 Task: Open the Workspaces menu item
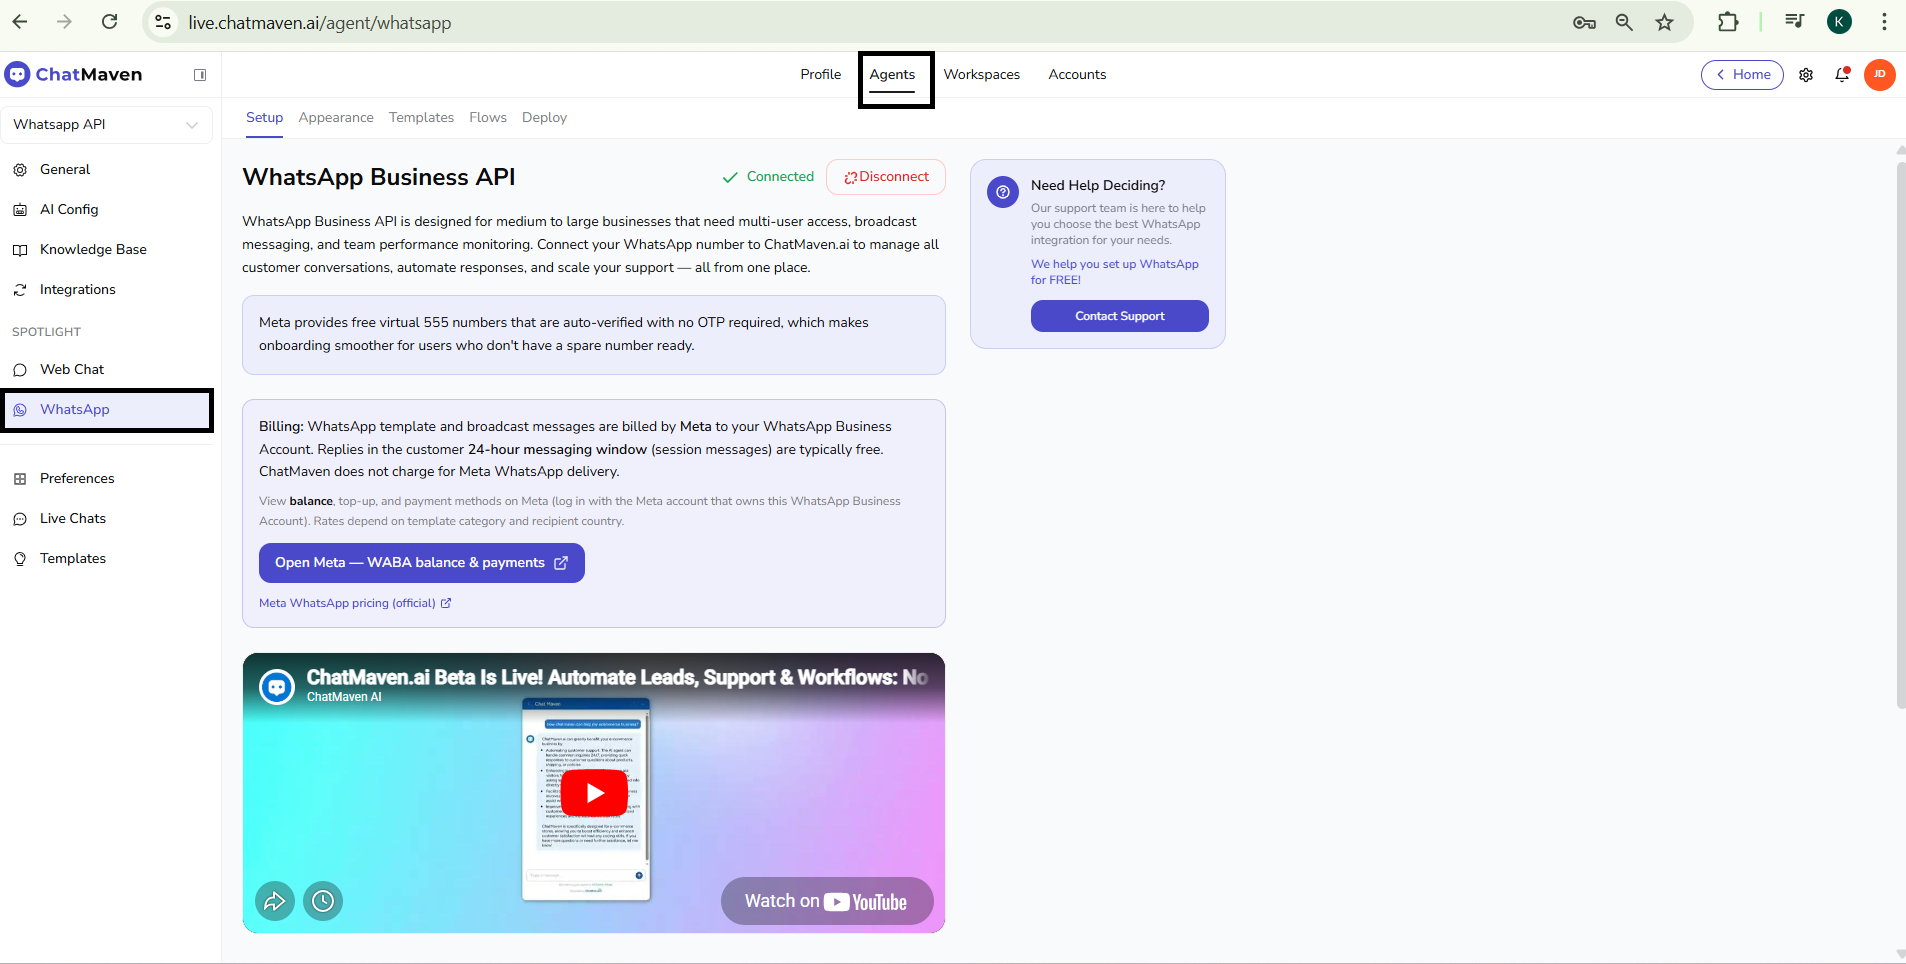click(x=981, y=75)
